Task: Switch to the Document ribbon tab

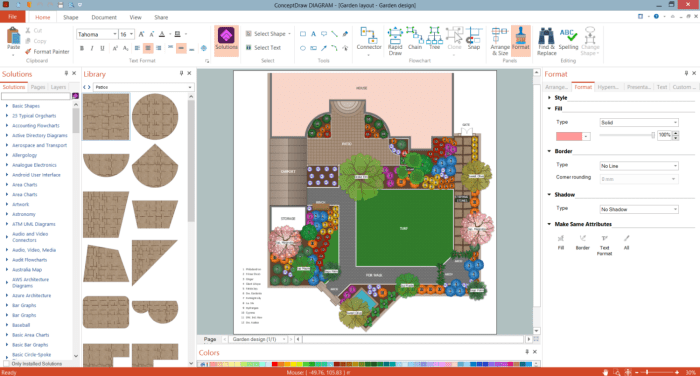Action: [104, 17]
